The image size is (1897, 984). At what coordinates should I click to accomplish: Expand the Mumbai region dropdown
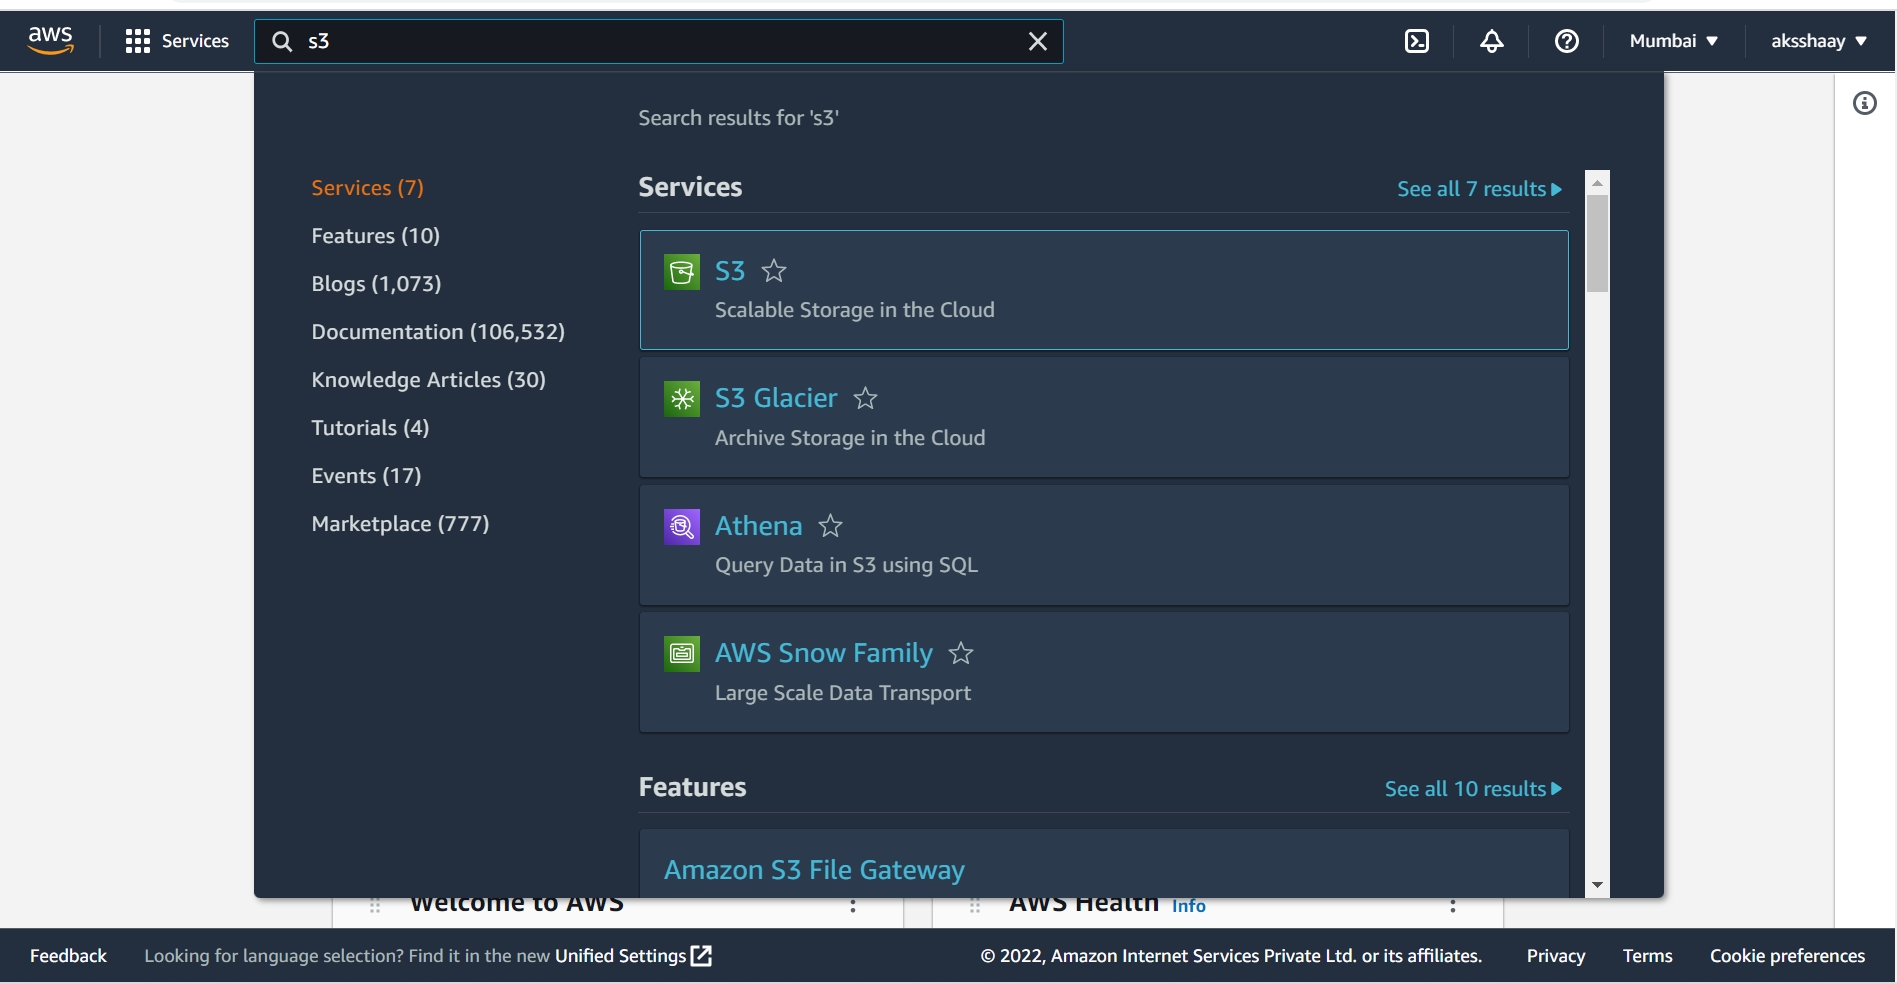click(x=1674, y=41)
